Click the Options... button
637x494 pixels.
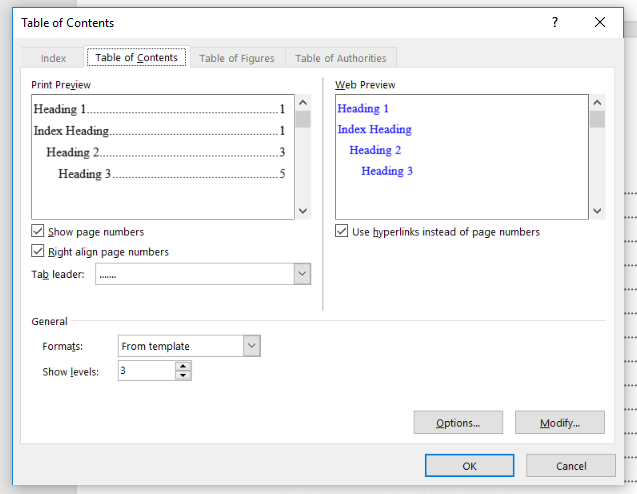coord(458,423)
